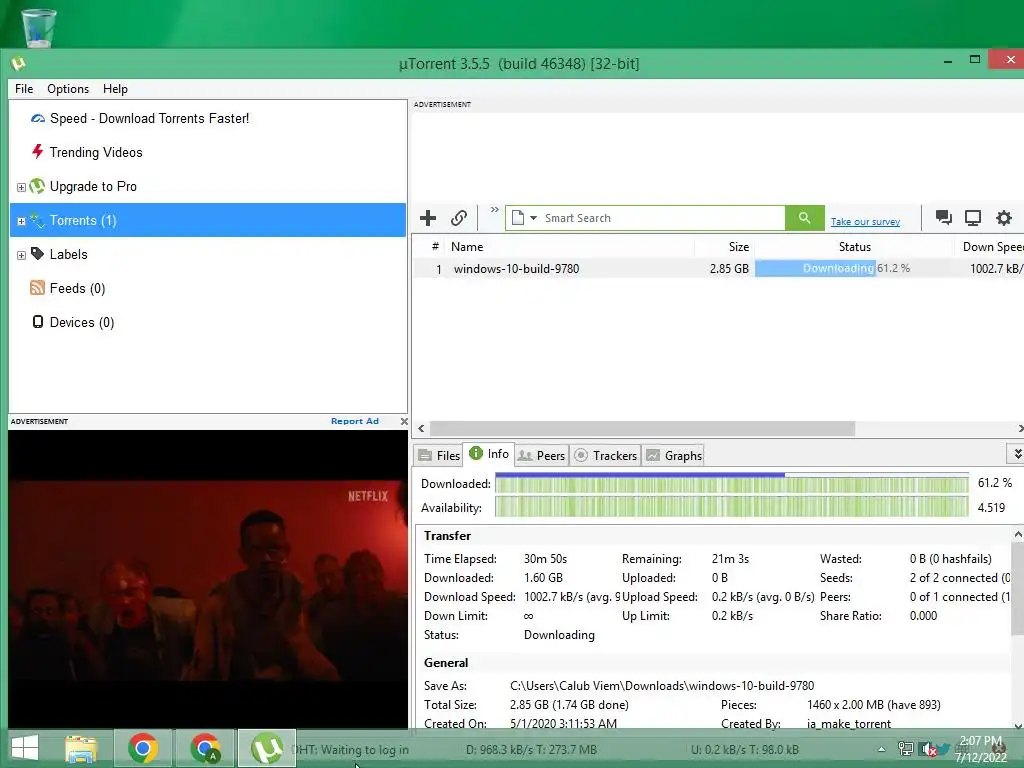Click the Report Ad link
1024x768 pixels.
click(x=355, y=421)
